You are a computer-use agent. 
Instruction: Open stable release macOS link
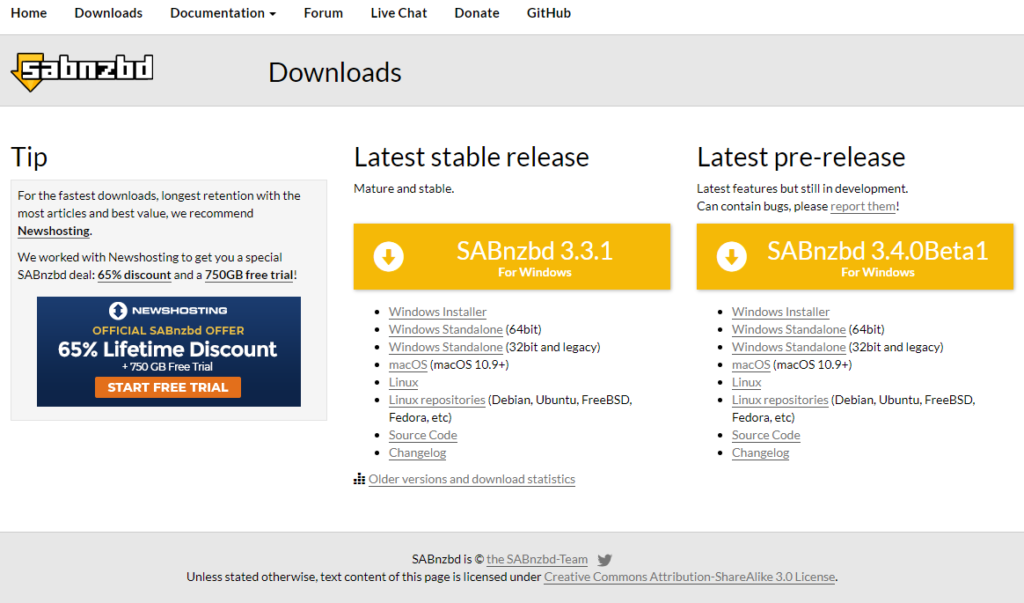point(408,365)
